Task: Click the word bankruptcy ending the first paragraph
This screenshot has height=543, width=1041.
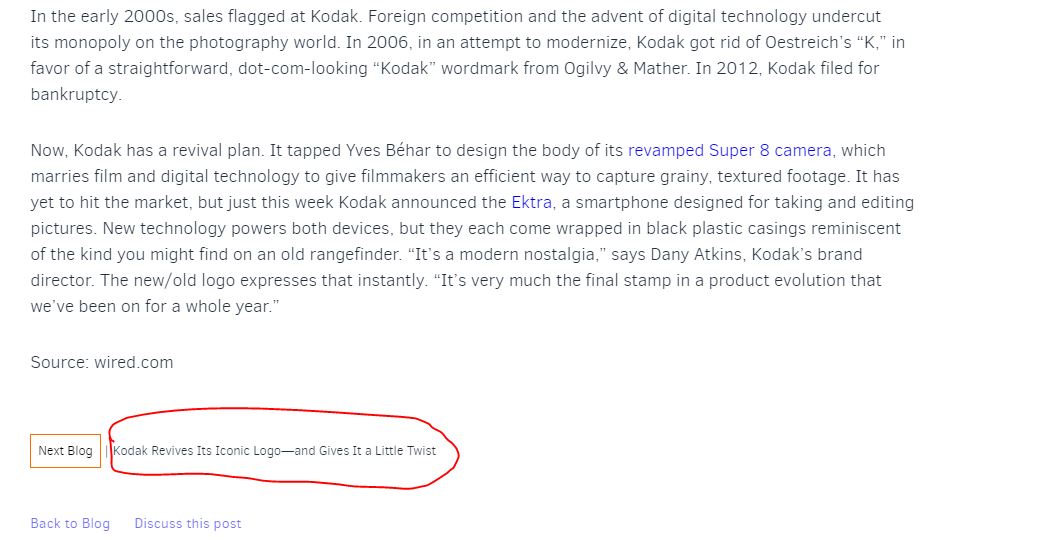Action: (x=74, y=94)
